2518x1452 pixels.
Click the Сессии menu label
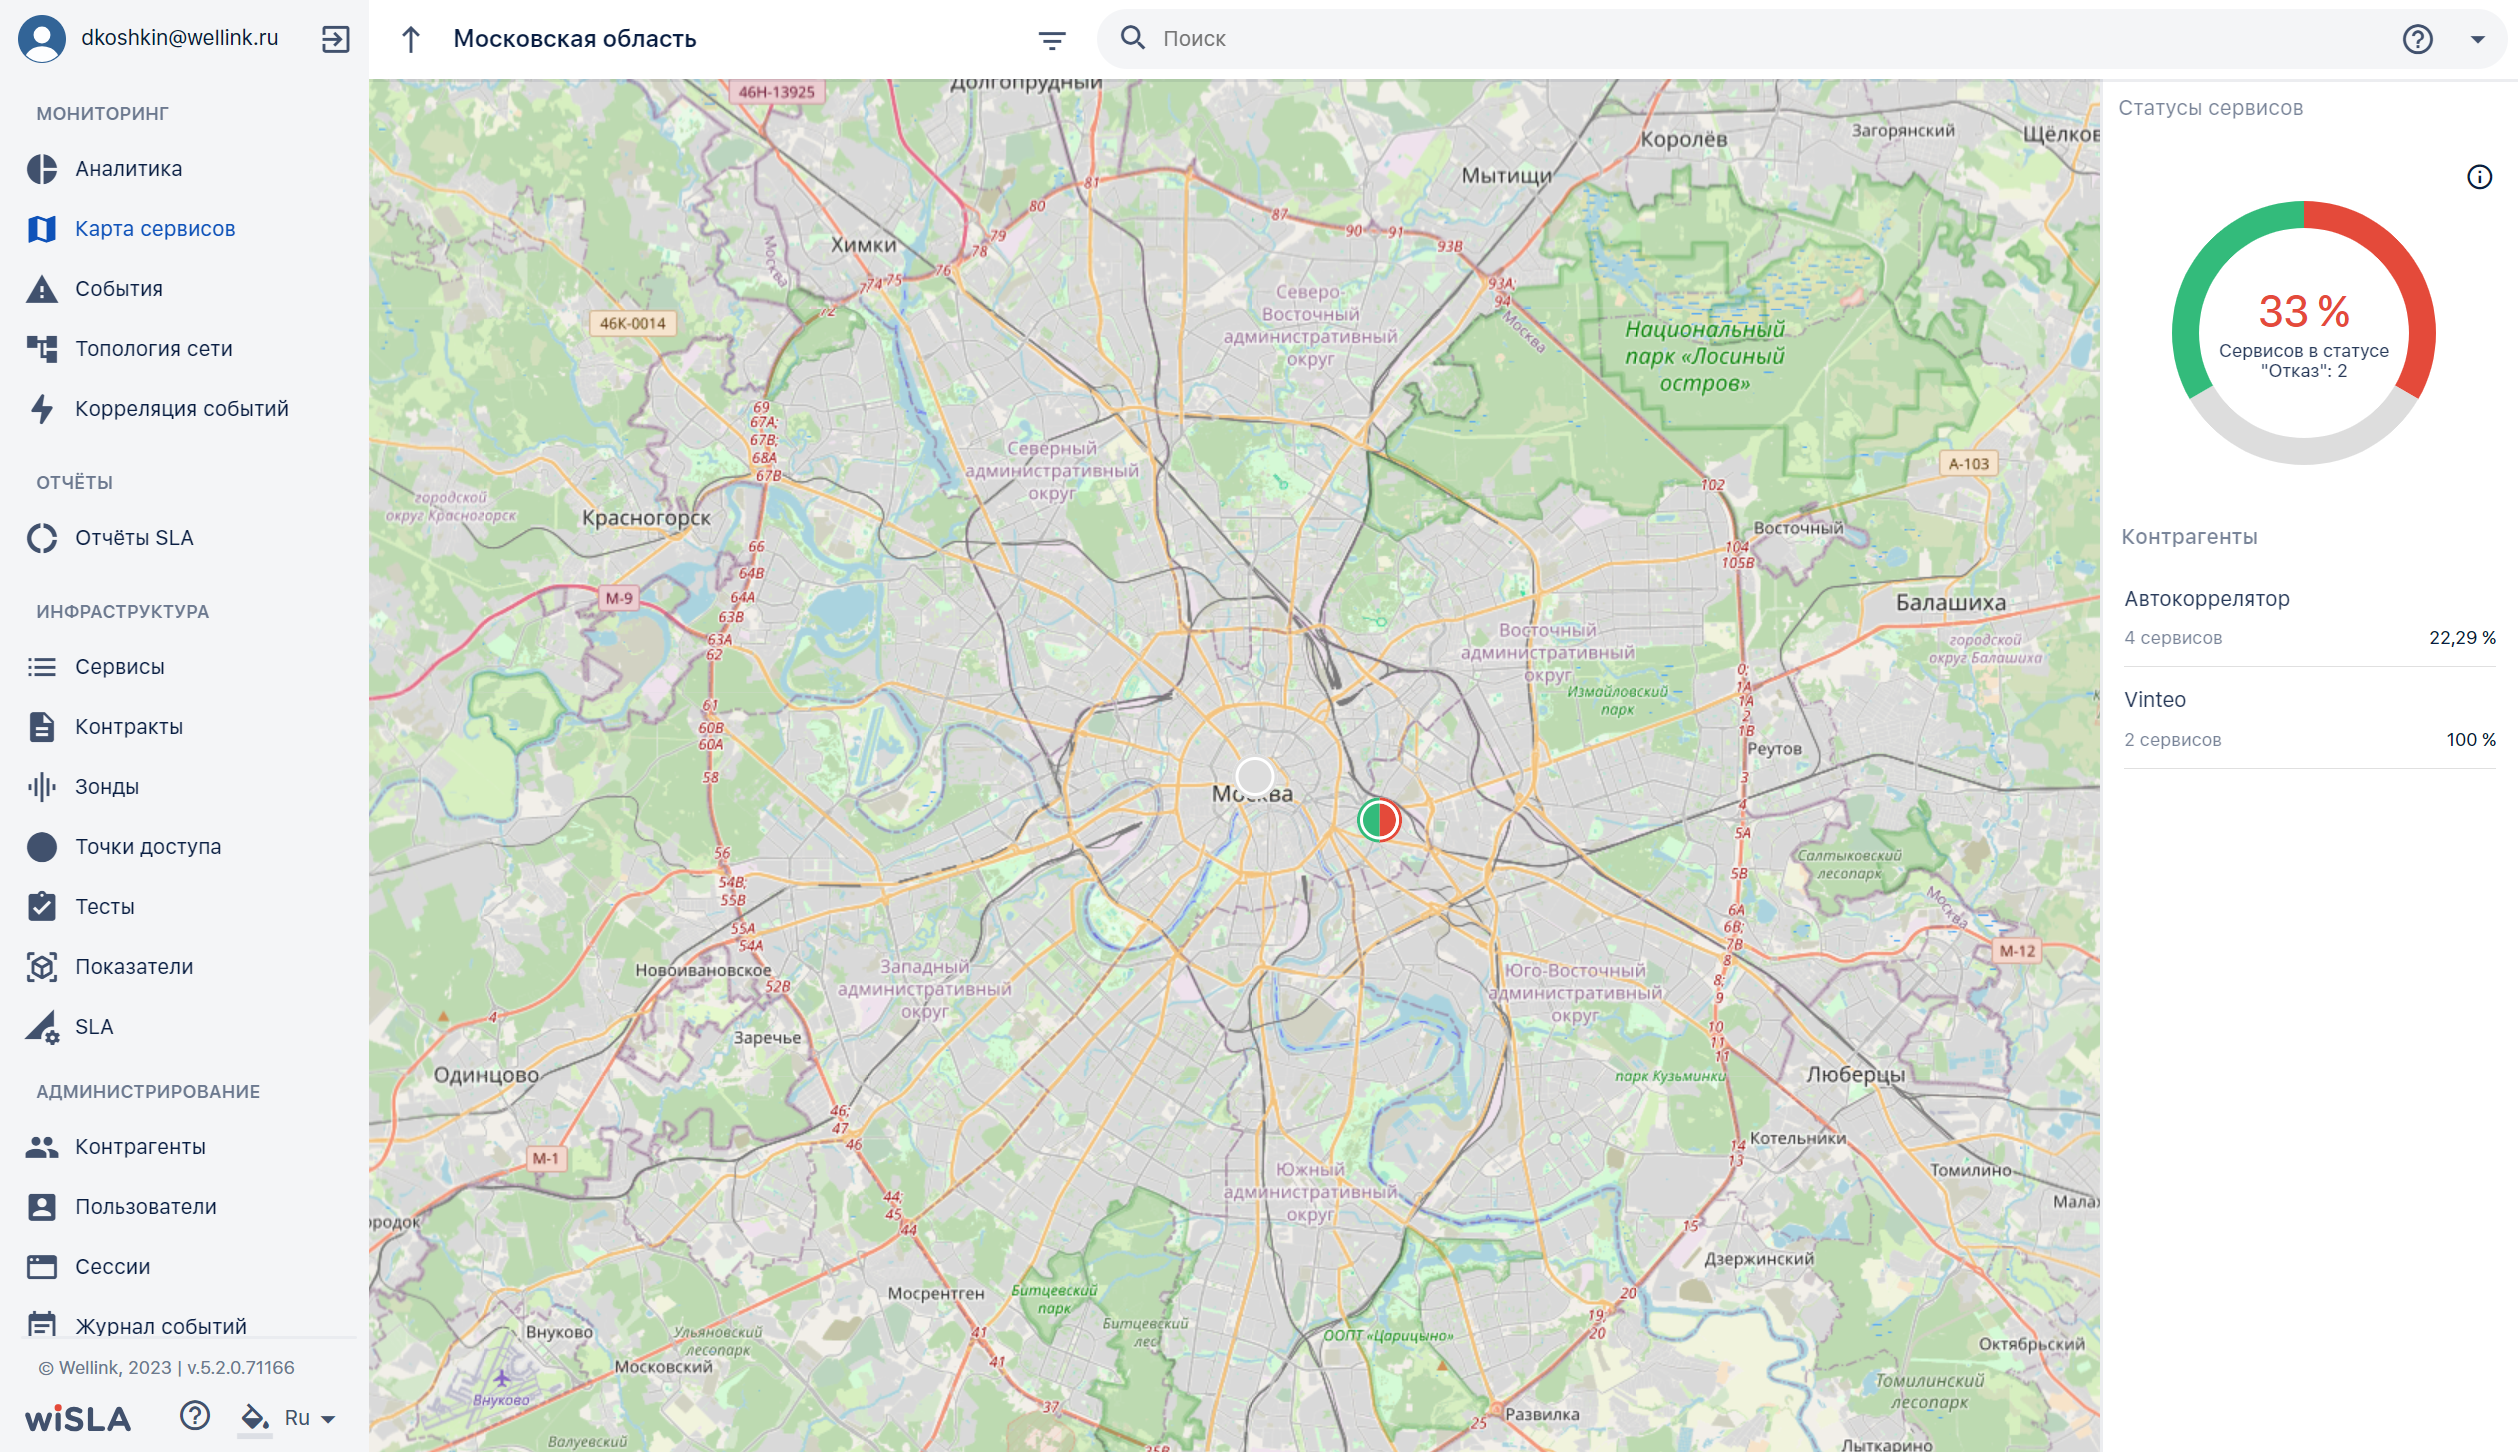pyautogui.click(x=113, y=1267)
